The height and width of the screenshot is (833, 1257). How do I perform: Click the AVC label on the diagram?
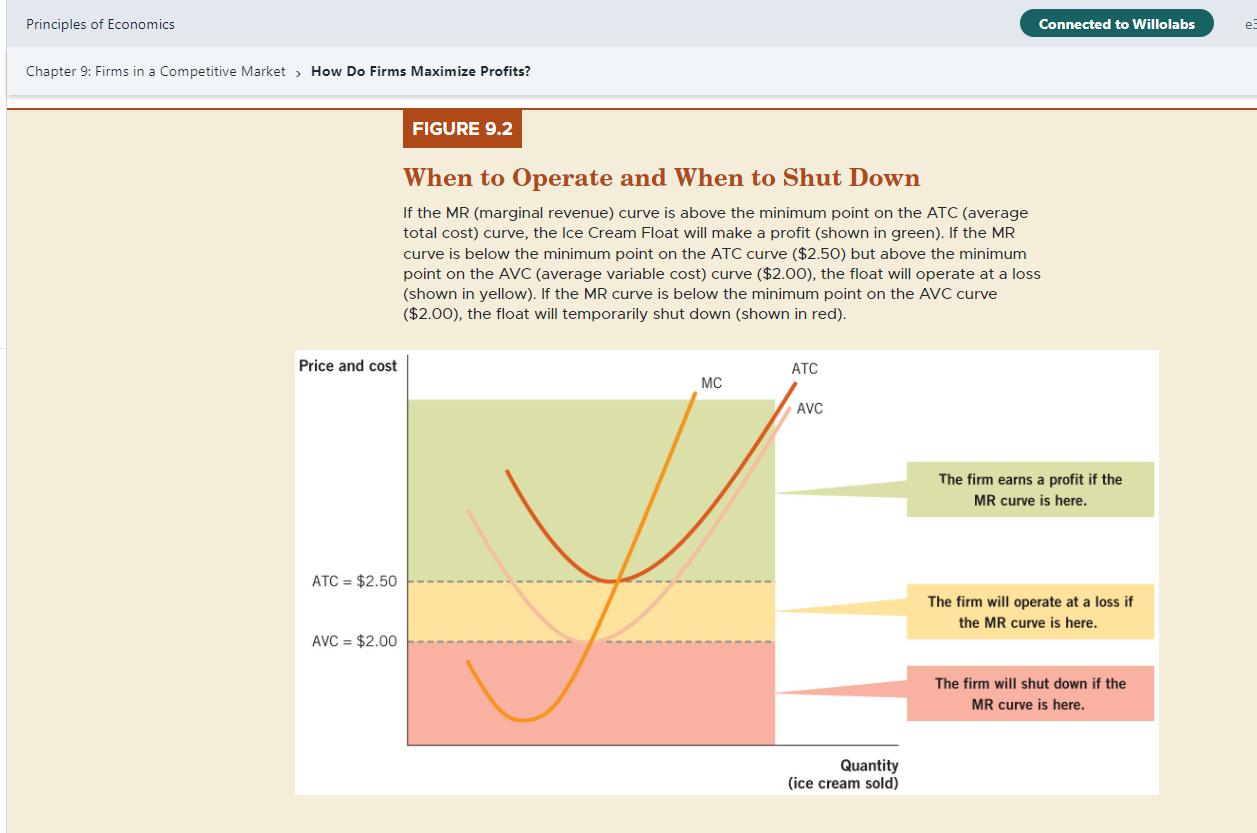810,408
